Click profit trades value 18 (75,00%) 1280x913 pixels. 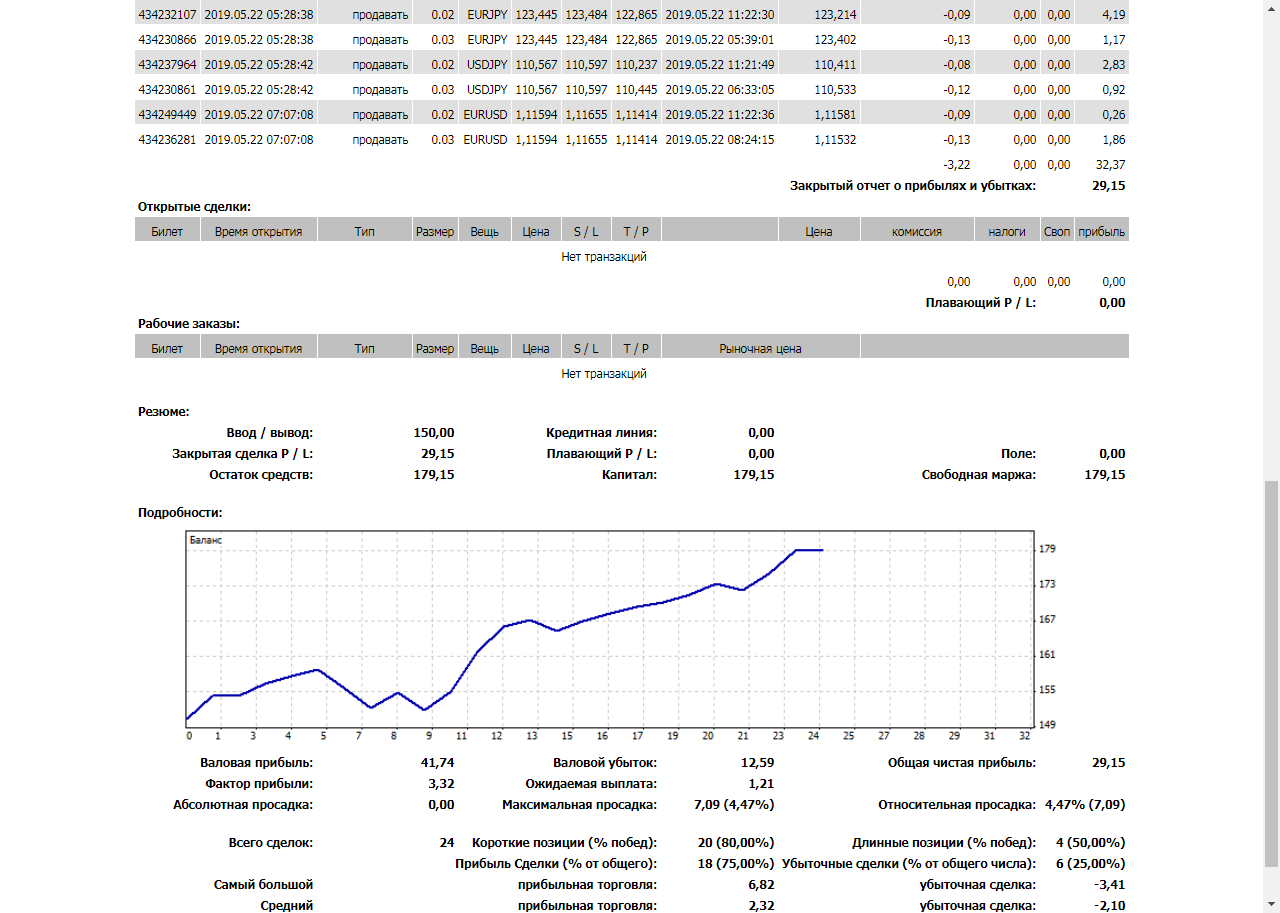click(x=735, y=864)
